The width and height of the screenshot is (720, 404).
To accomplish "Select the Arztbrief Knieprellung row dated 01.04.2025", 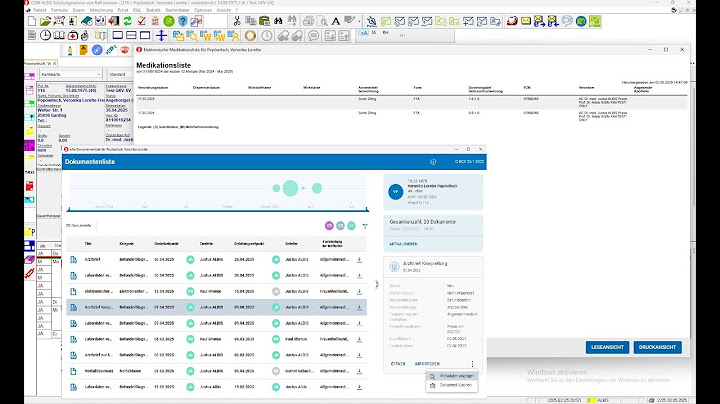I will [x=216, y=307].
